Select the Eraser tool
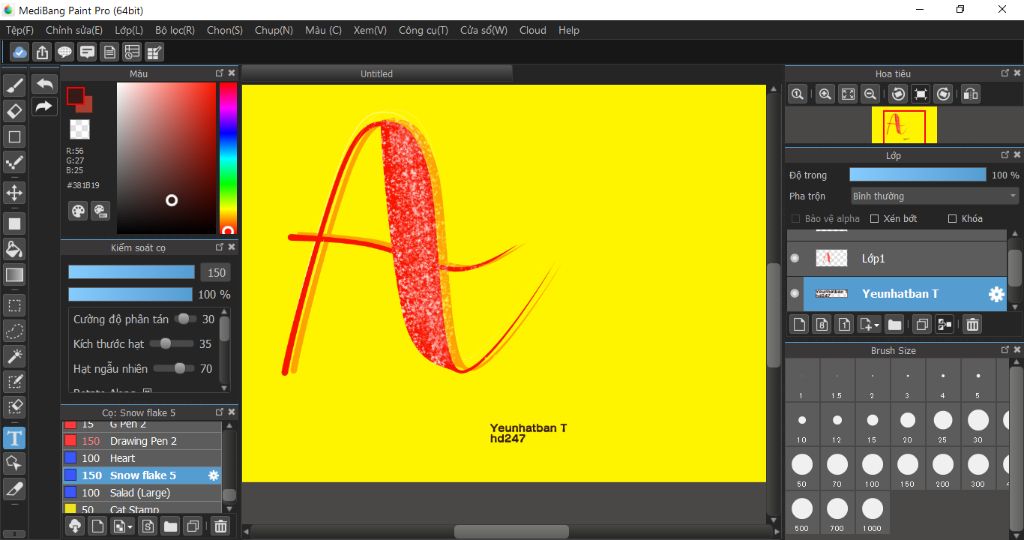Screen dimensions: 1024x540 tap(14, 111)
